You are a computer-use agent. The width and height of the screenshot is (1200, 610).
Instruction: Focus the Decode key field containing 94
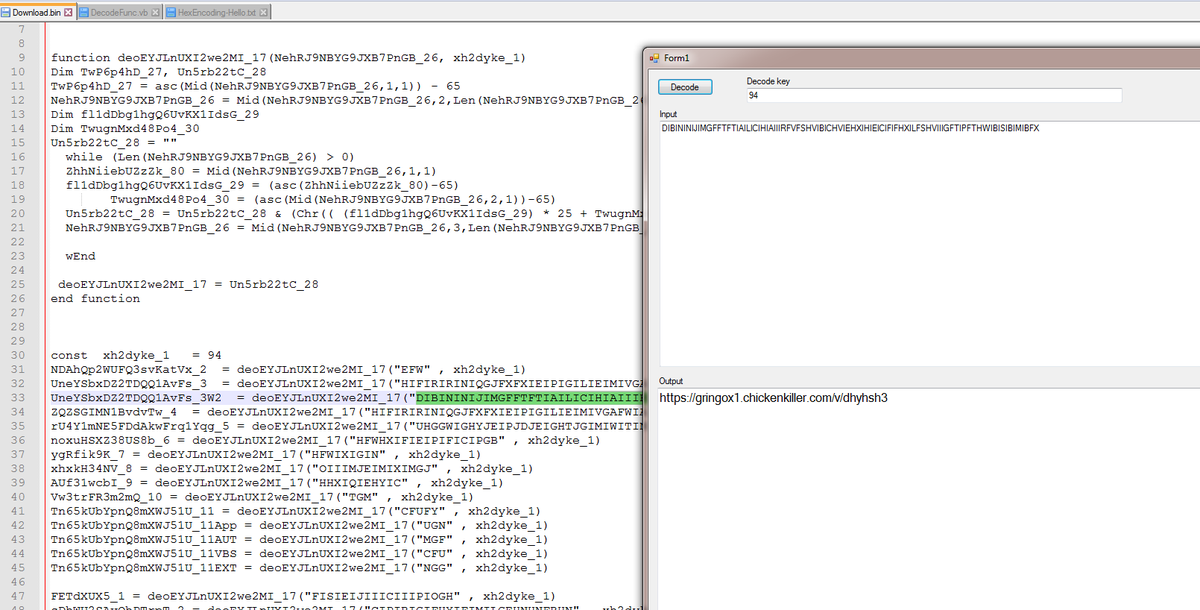[x=934, y=95]
